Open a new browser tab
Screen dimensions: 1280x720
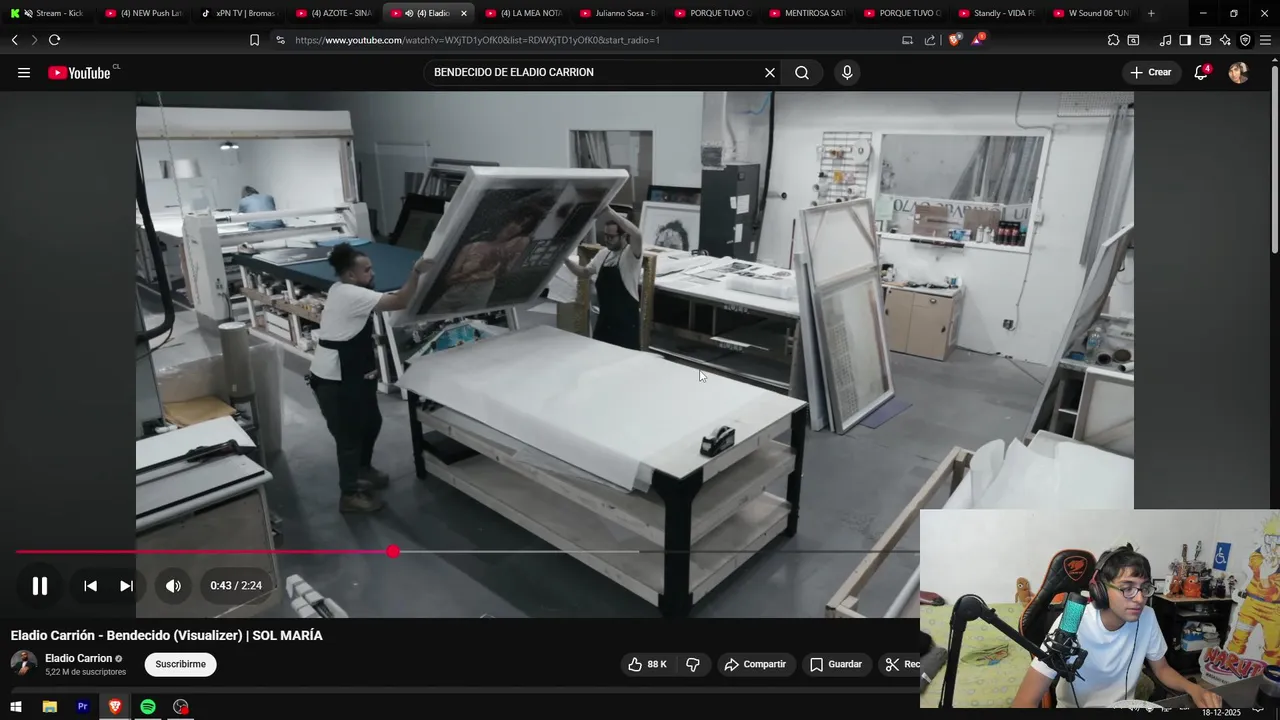(x=1151, y=13)
